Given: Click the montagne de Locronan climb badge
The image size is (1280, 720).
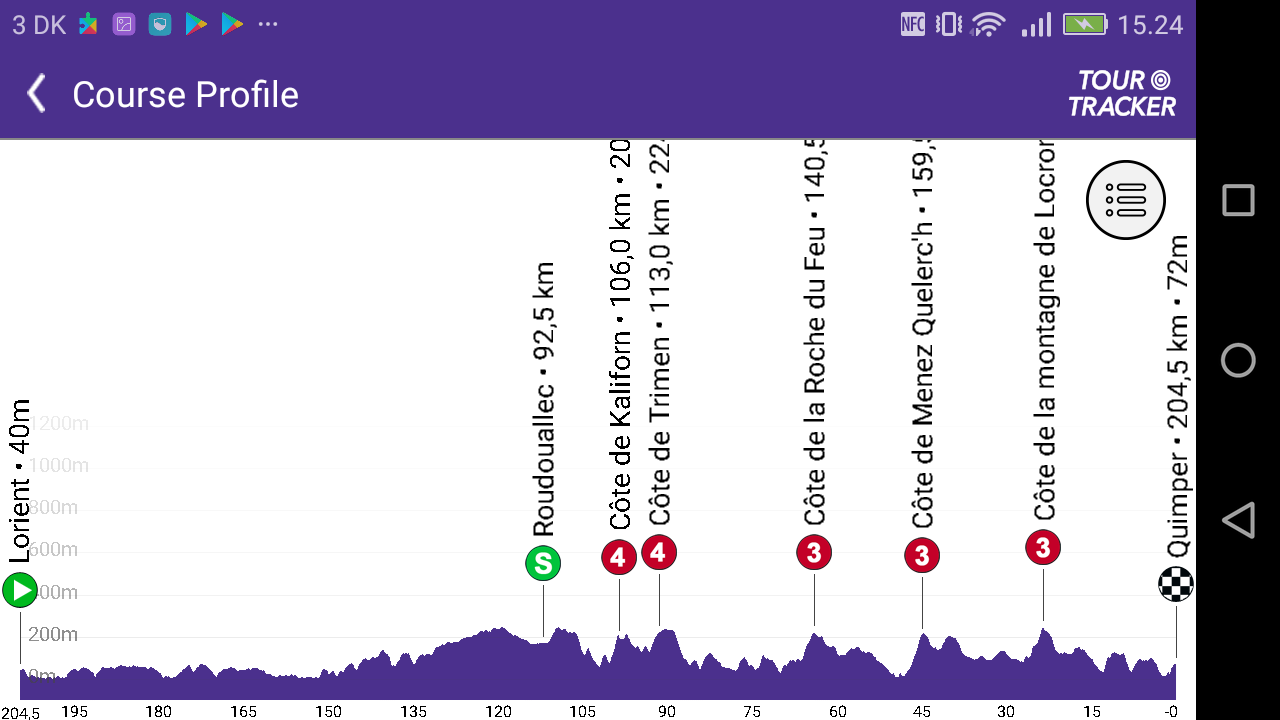Looking at the screenshot, I should click(1042, 547).
